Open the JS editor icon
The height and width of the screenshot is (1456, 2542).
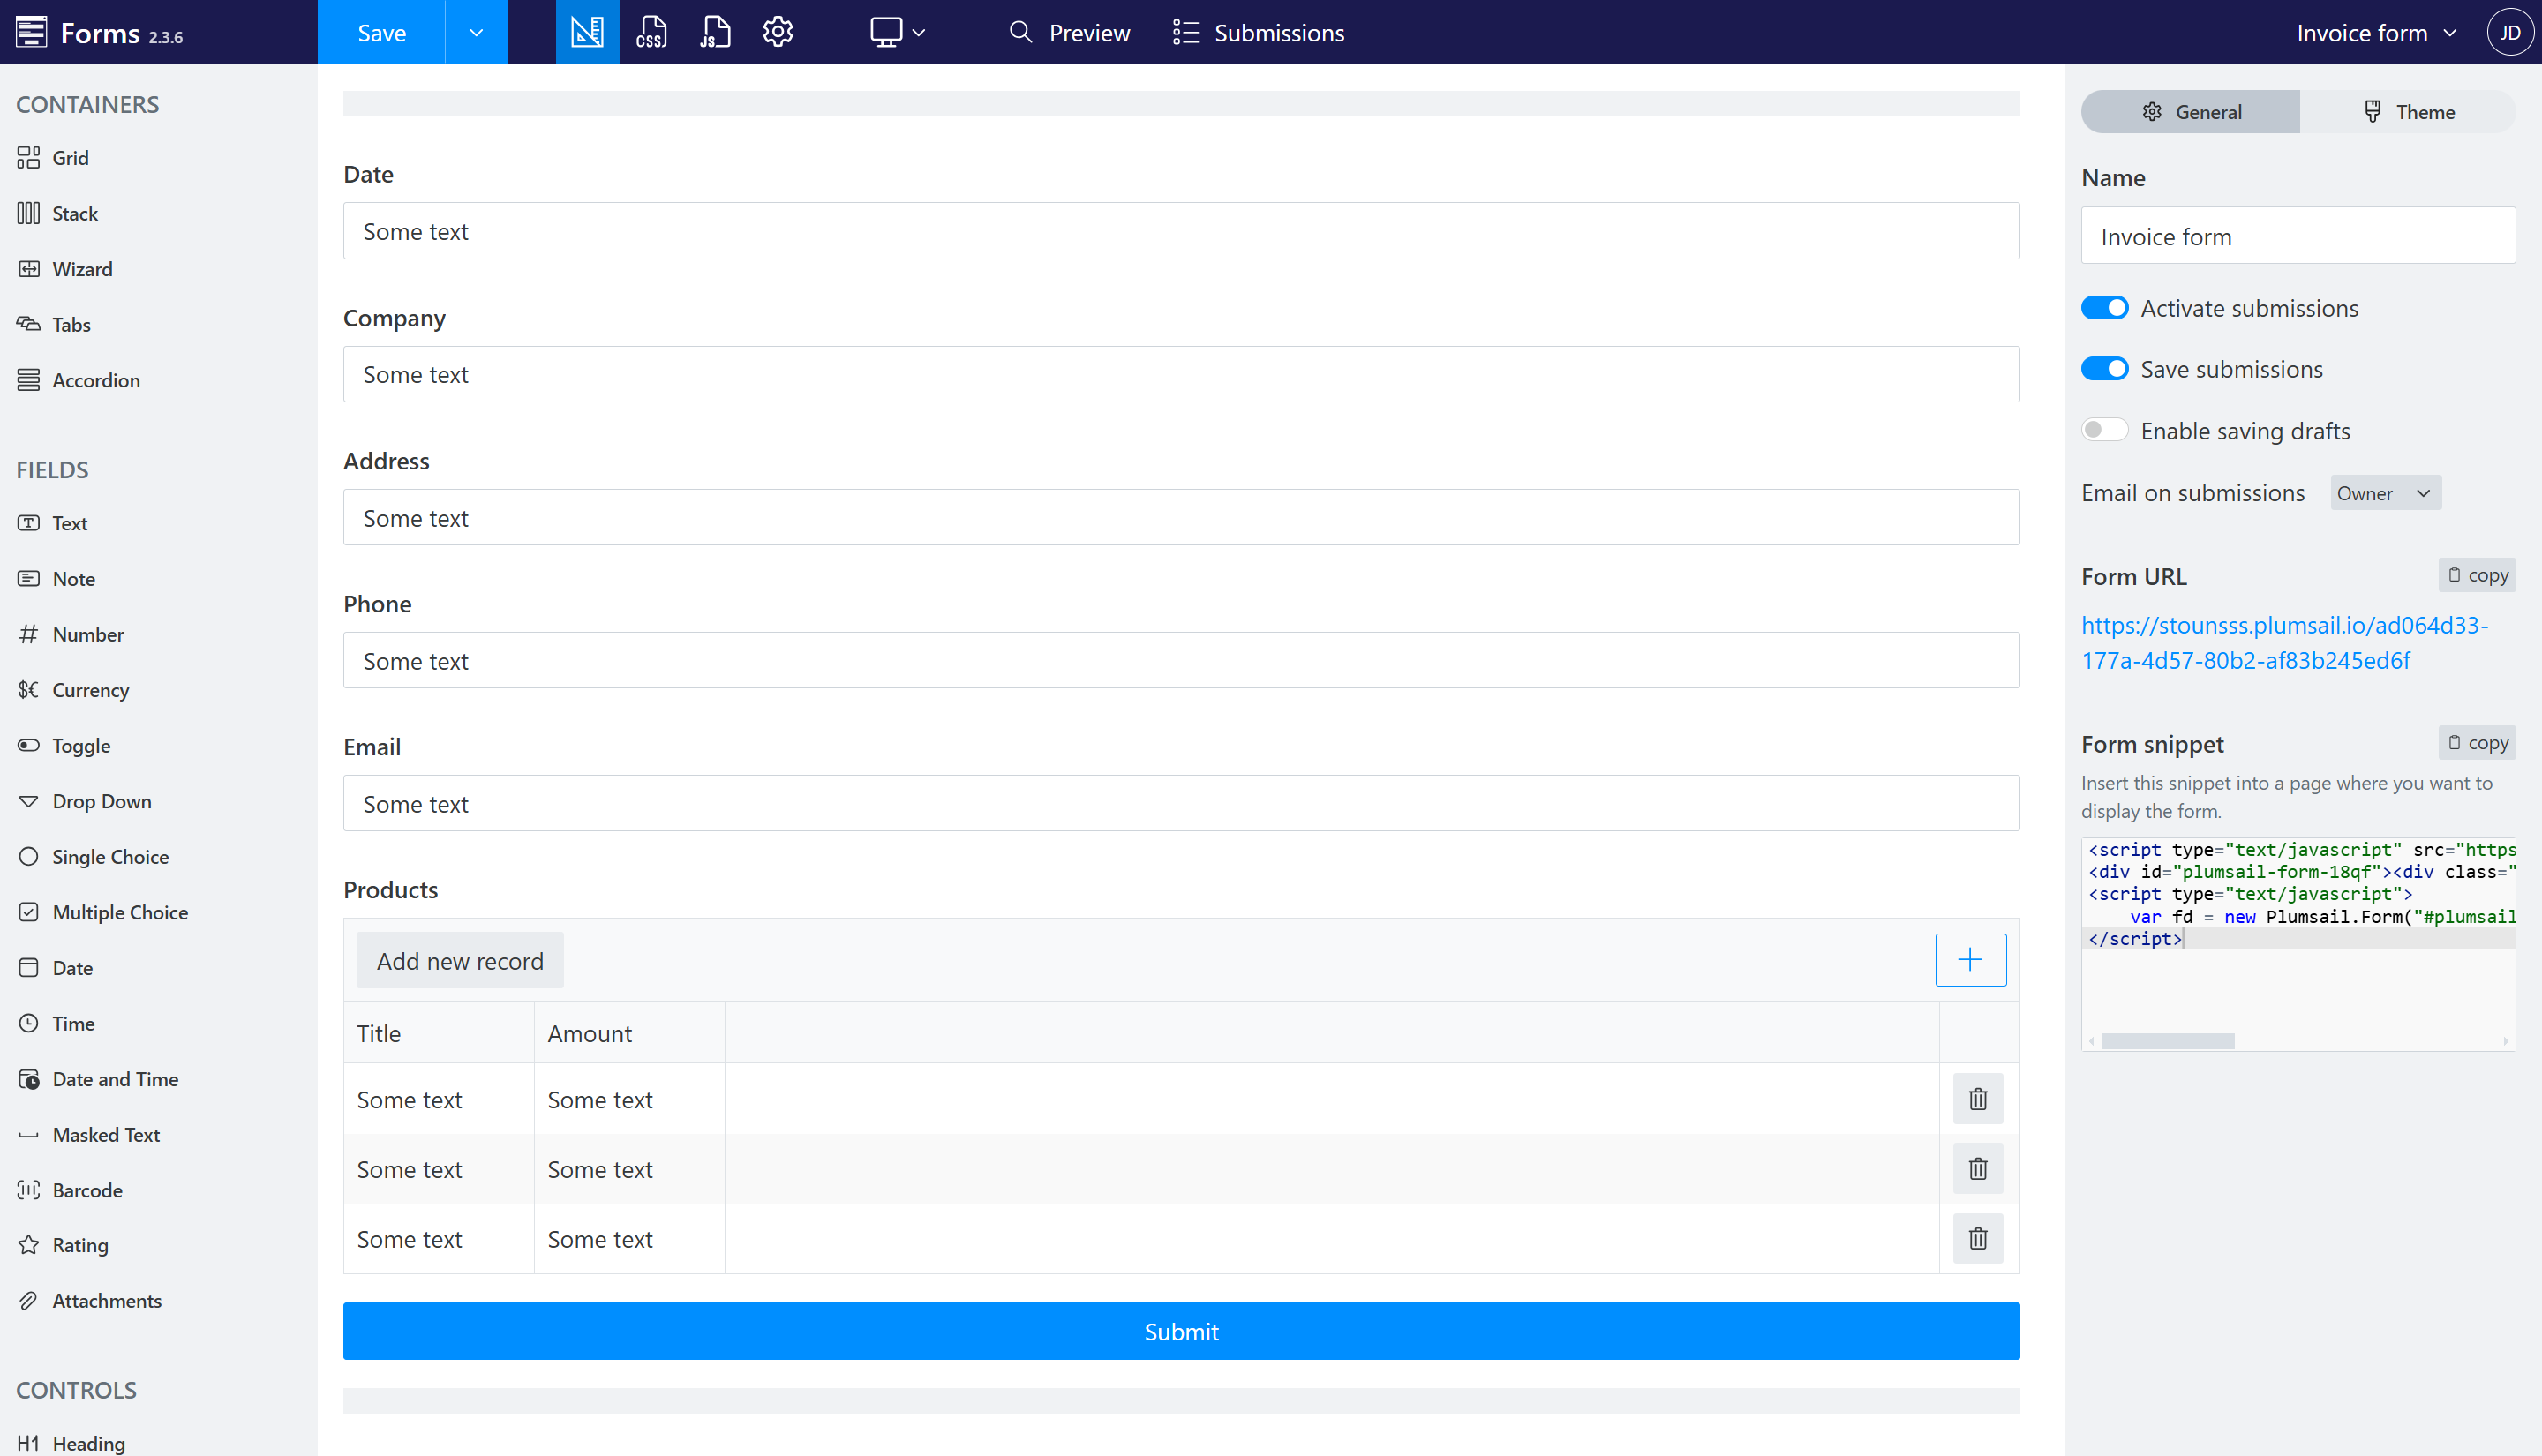(x=714, y=32)
